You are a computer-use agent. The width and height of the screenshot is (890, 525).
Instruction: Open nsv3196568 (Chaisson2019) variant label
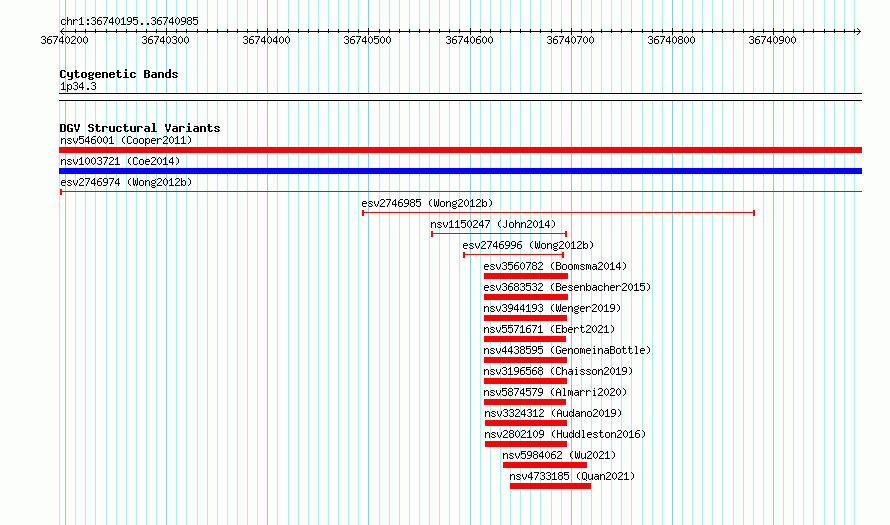pyautogui.click(x=558, y=371)
